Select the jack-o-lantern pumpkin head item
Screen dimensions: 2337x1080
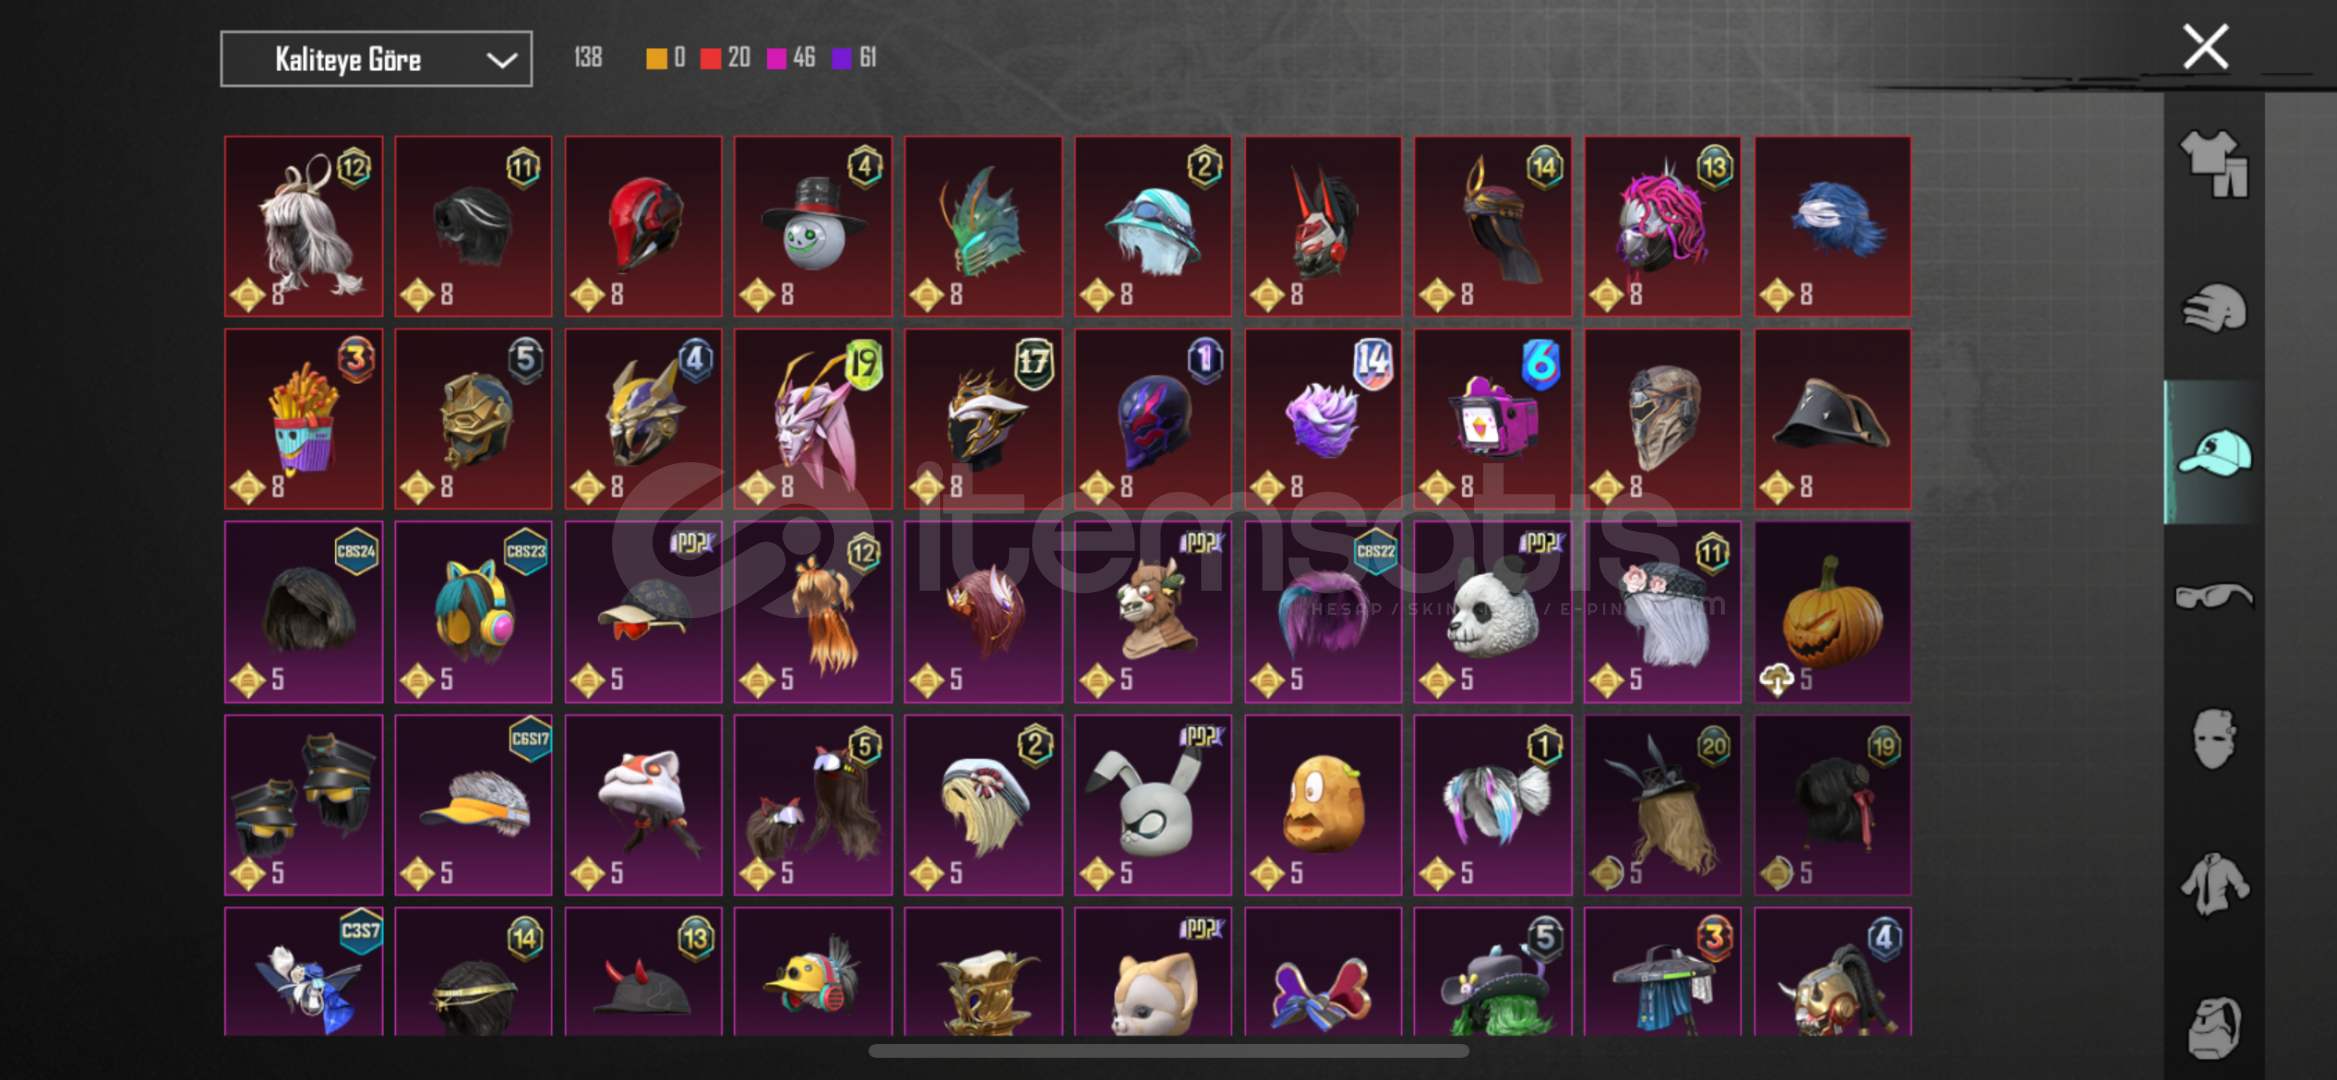[x=1832, y=612]
